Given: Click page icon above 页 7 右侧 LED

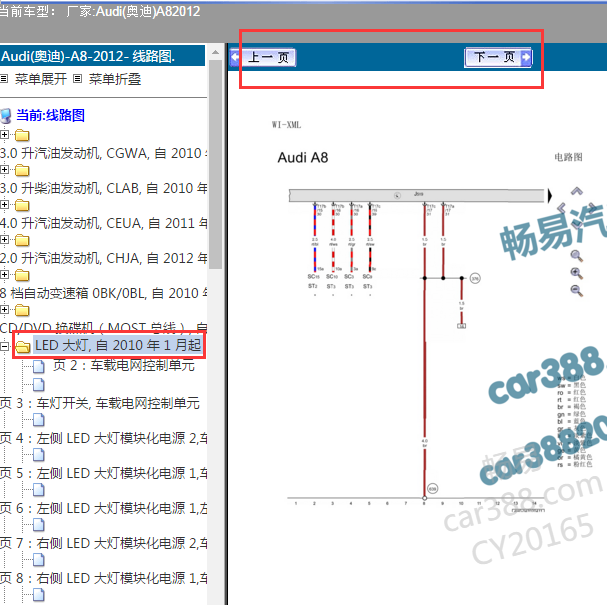Looking at the screenshot, I should 39,524.
